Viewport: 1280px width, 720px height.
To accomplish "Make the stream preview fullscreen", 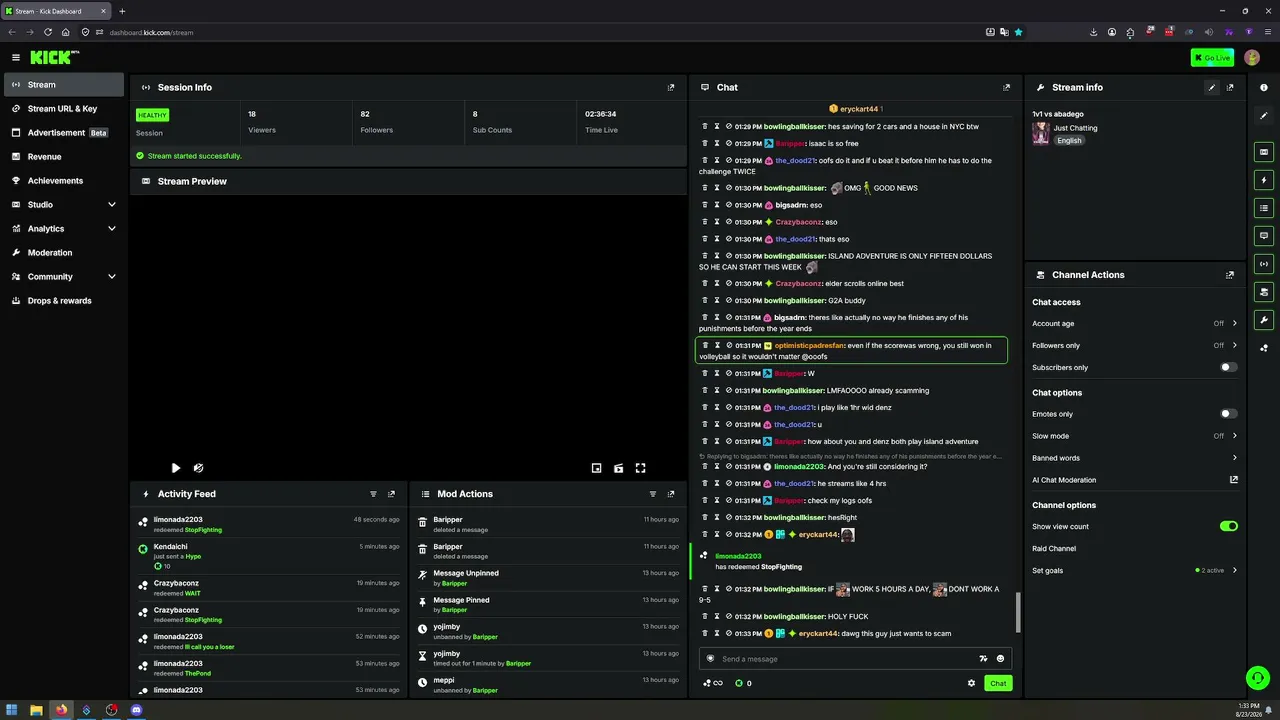I will (640, 468).
